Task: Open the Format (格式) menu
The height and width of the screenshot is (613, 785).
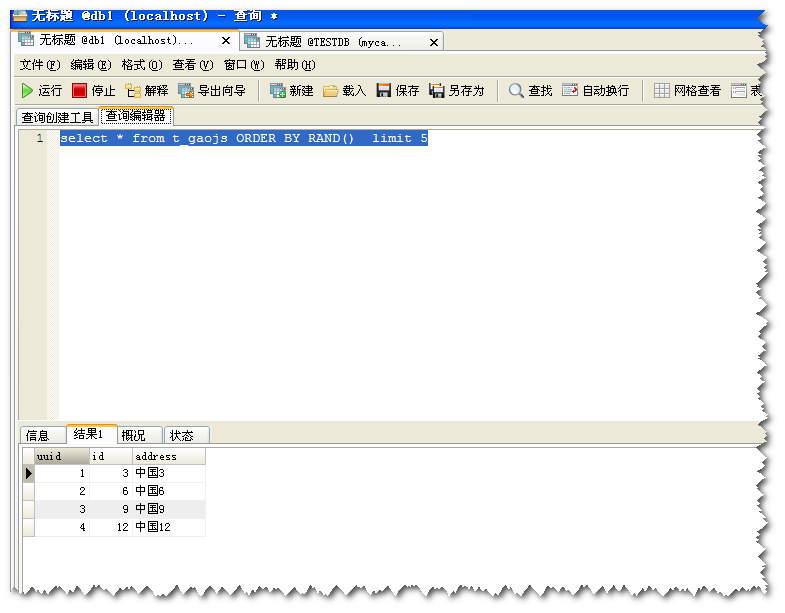Action: pyautogui.click(x=142, y=65)
